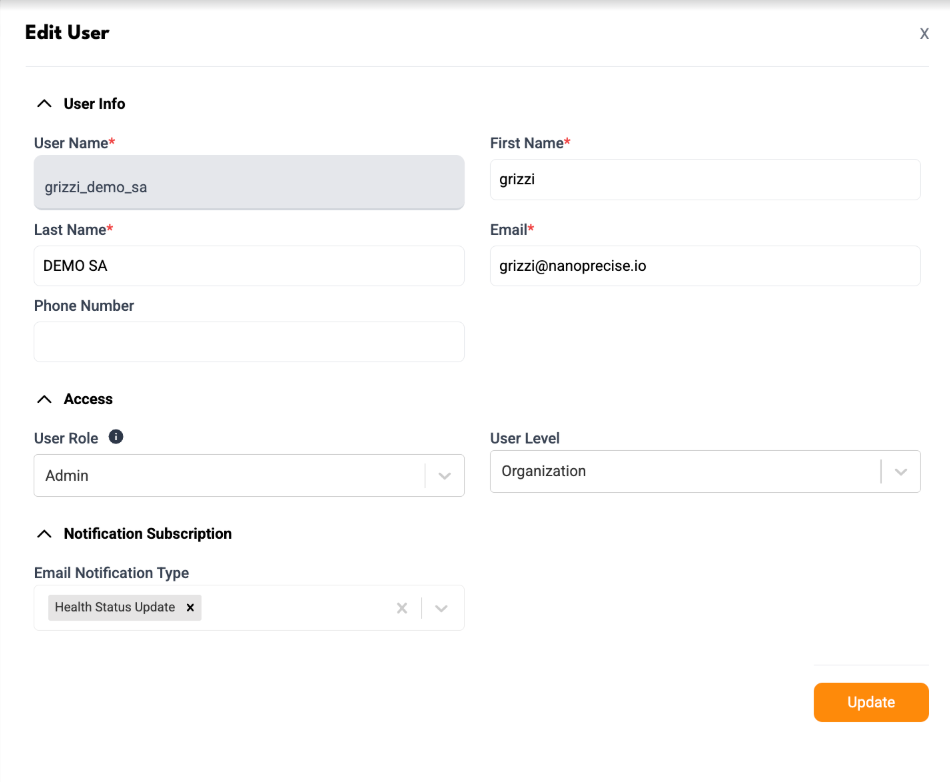Click the Notification Subscription heading

(x=148, y=534)
